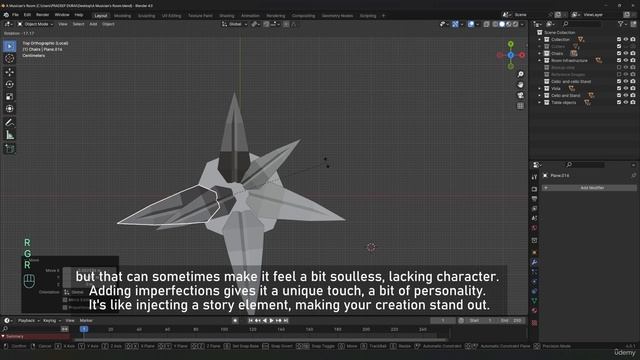Open the Object Mode dropdown
Viewport: 640px width, 360px height.
(x=35, y=24)
